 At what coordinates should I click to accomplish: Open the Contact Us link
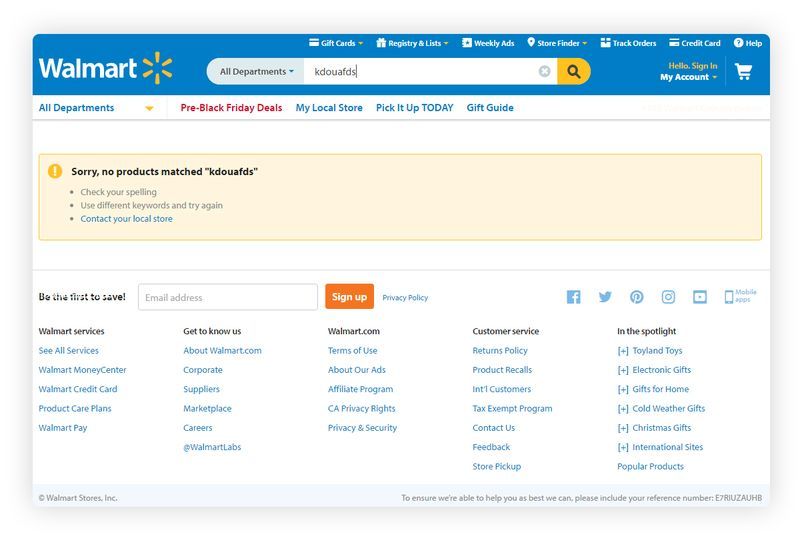(x=493, y=428)
